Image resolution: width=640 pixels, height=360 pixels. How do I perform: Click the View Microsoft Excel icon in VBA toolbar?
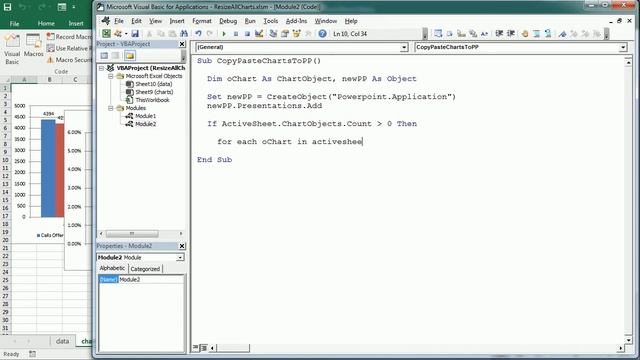click(106, 34)
